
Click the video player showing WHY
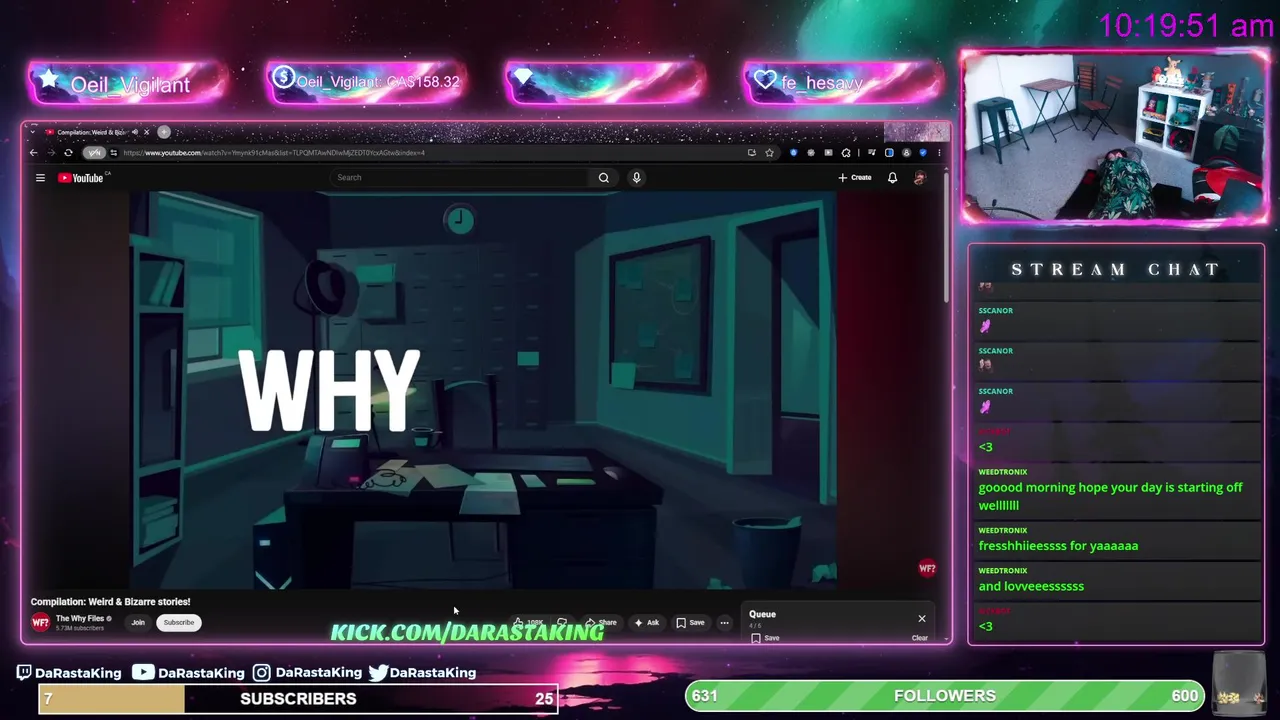(483, 390)
